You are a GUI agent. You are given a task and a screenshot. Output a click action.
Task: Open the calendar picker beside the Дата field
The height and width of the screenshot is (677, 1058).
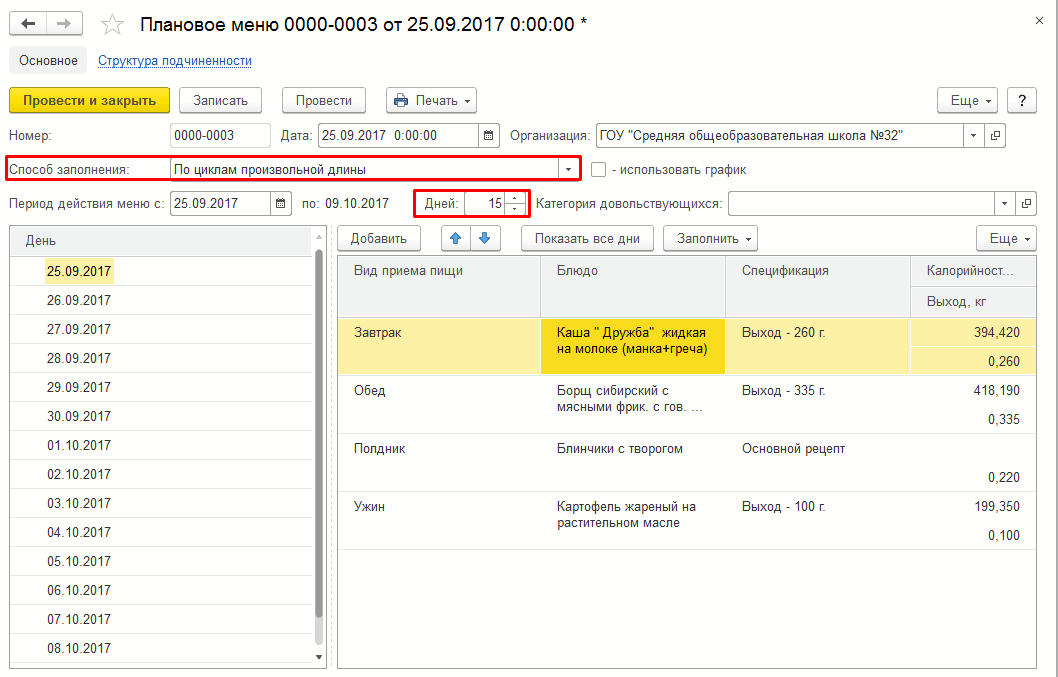(489, 136)
